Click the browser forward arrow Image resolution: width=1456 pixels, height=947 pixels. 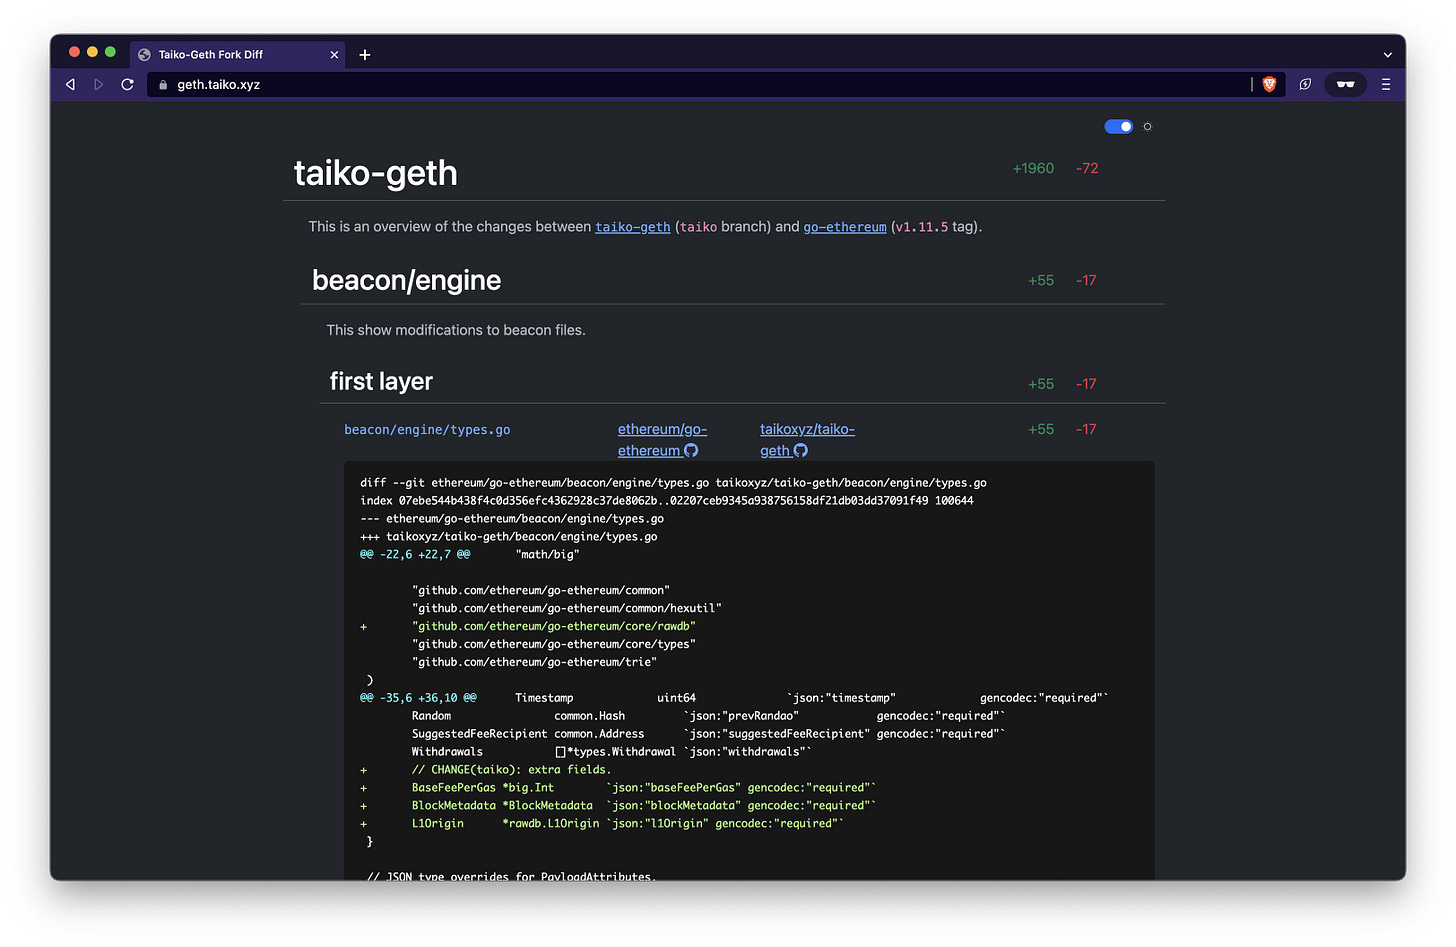[x=98, y=85]
